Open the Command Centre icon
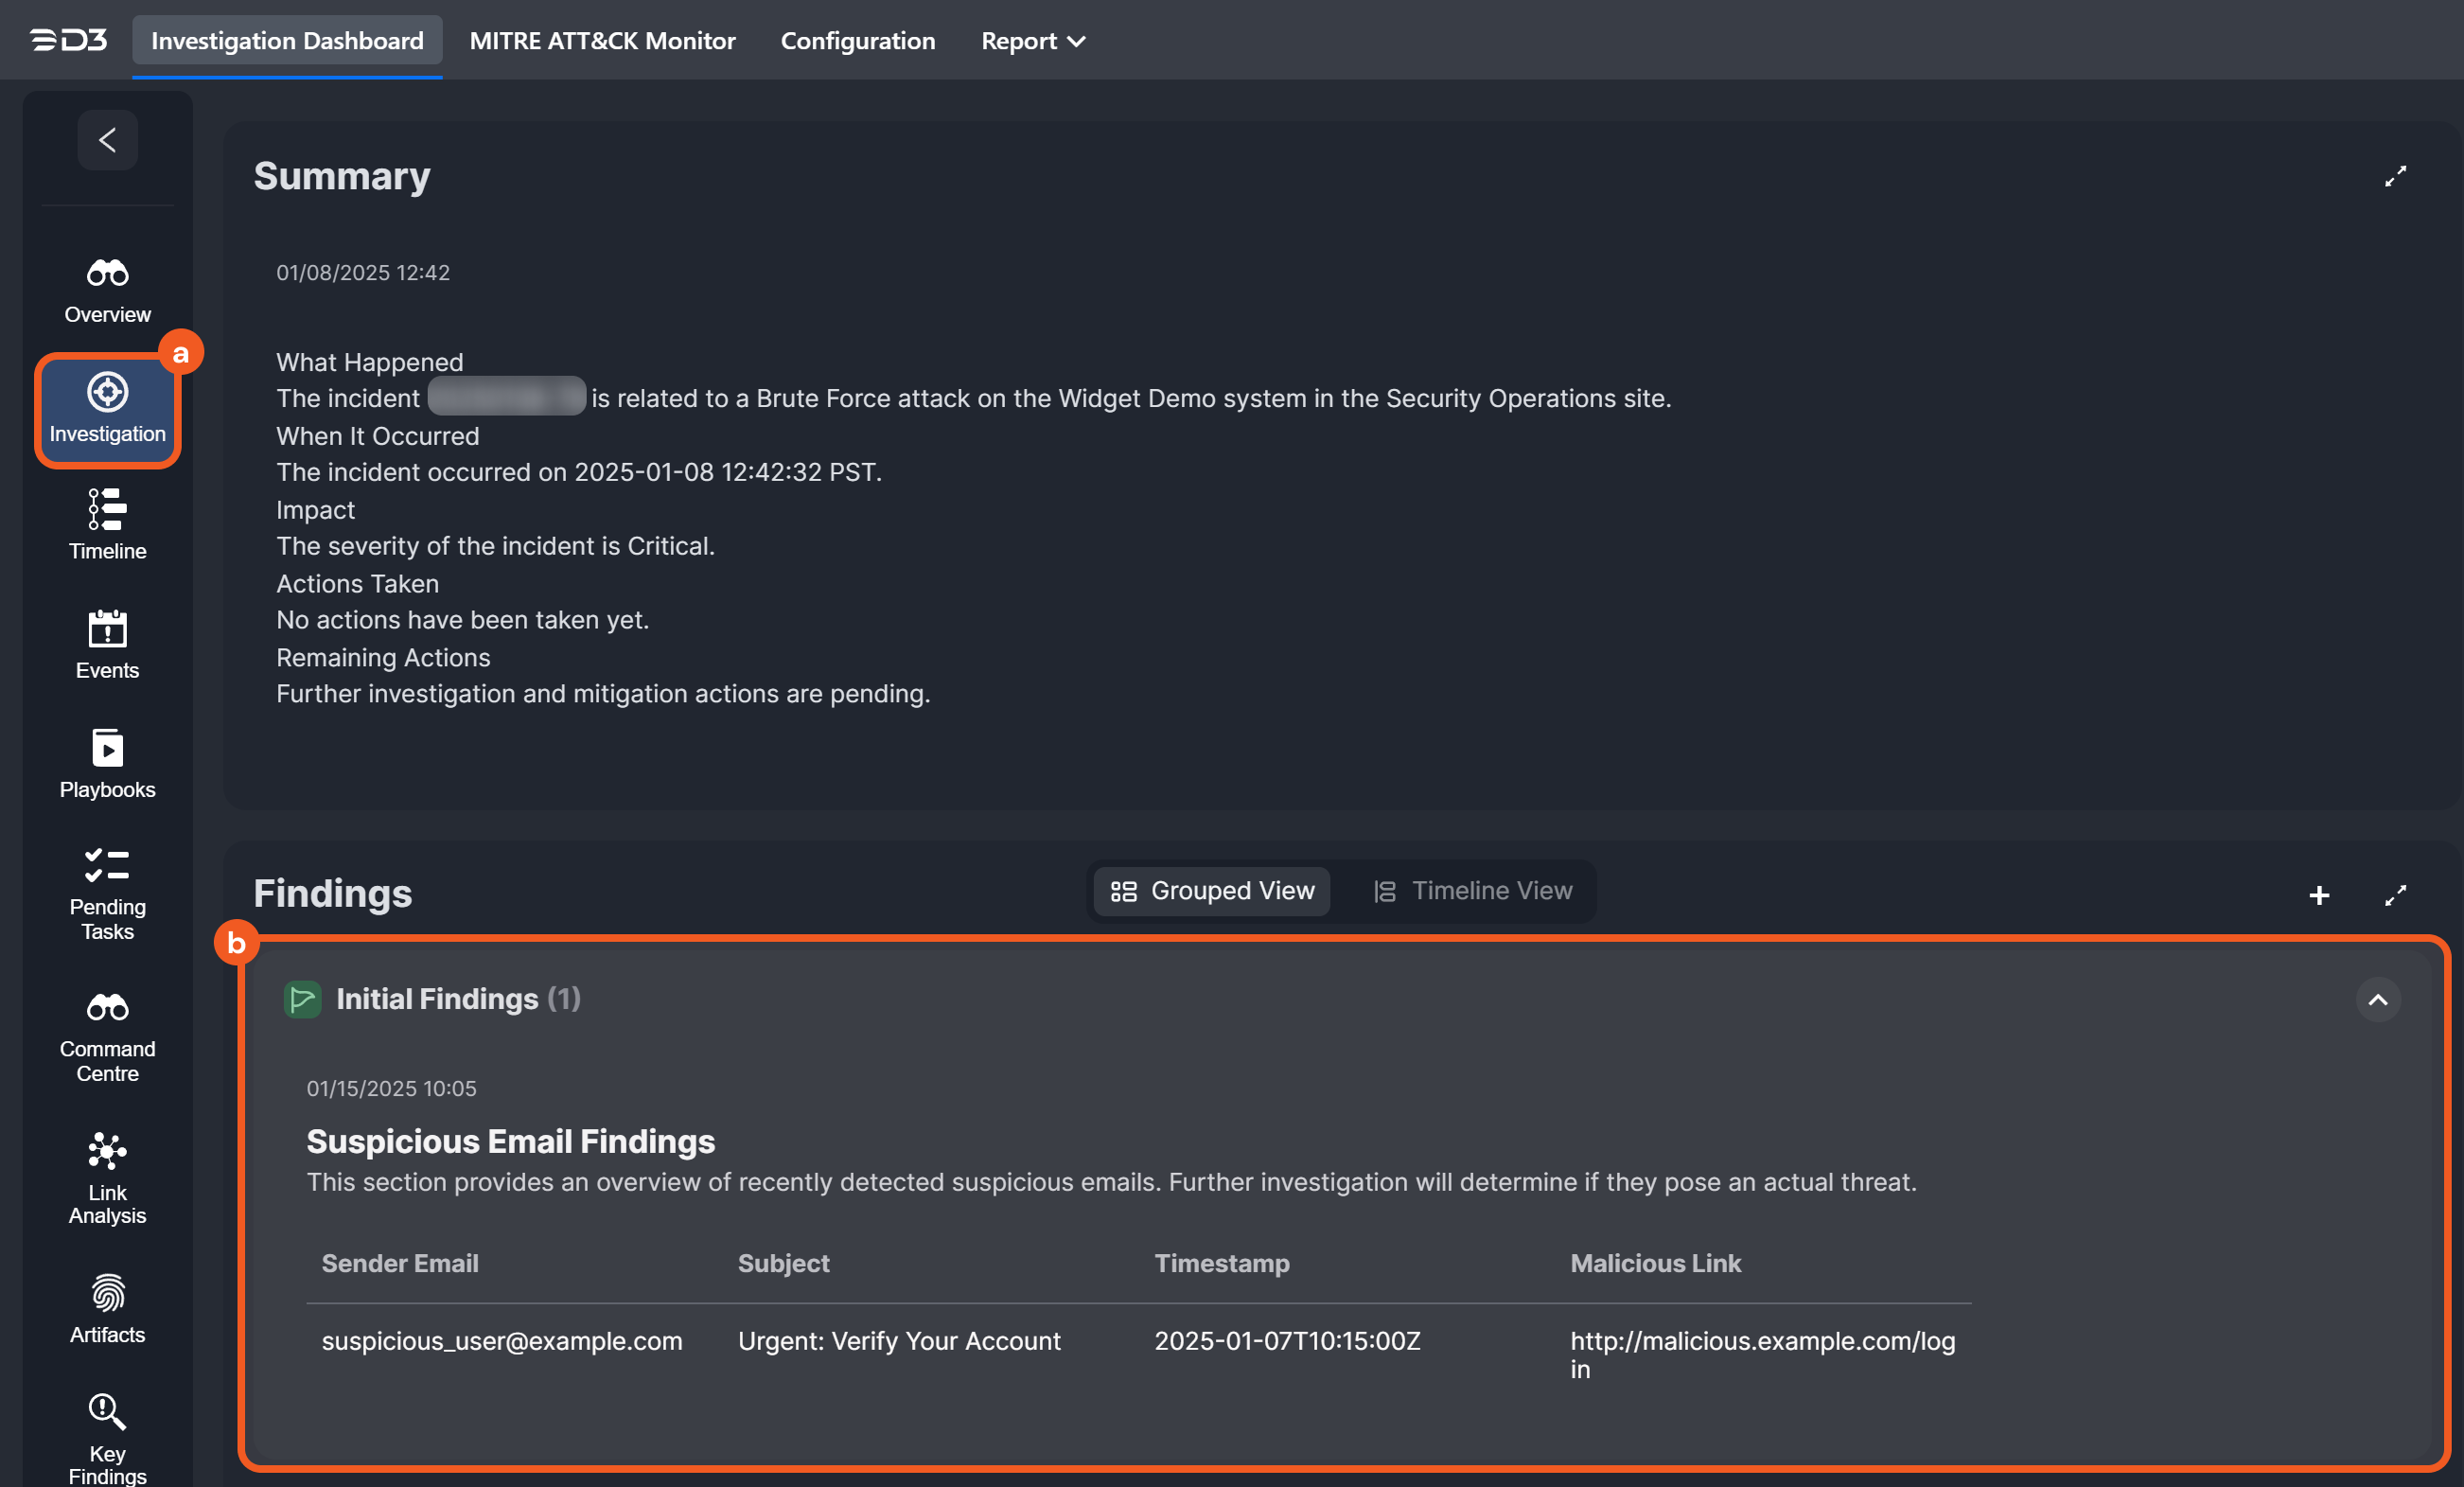Screen dimensions: 2464x1487 (x=107, y=1007)
